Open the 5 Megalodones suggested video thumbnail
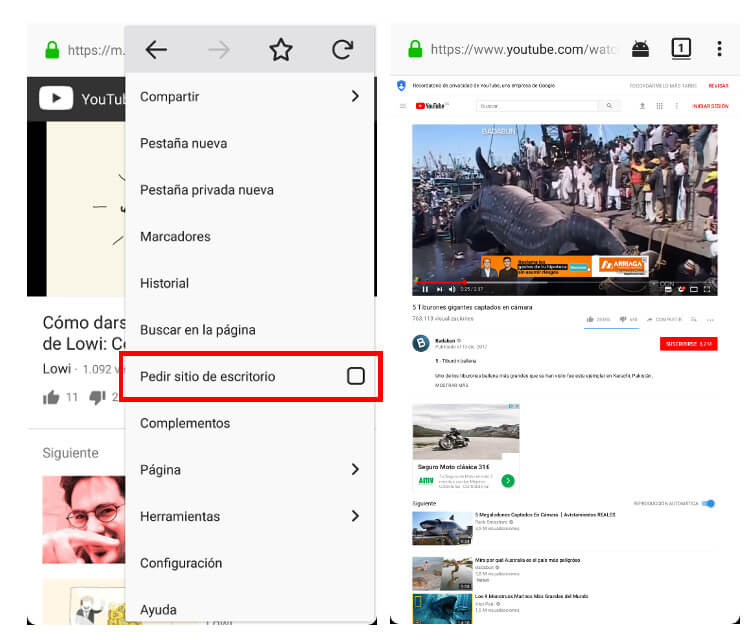The width and height of the screenshot is (750, 640). pos(442,528)
